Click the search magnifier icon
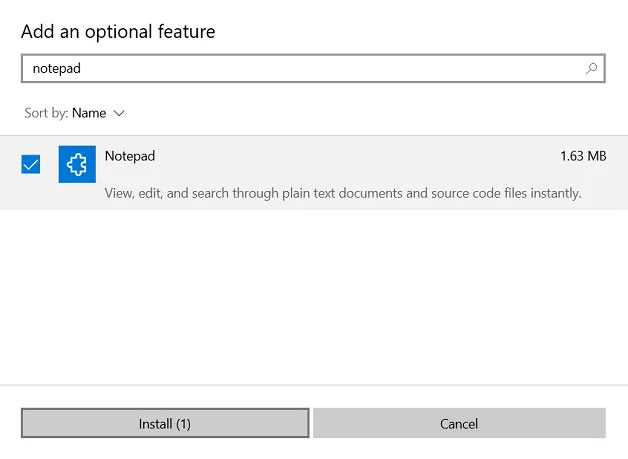 tap(591, 68)
